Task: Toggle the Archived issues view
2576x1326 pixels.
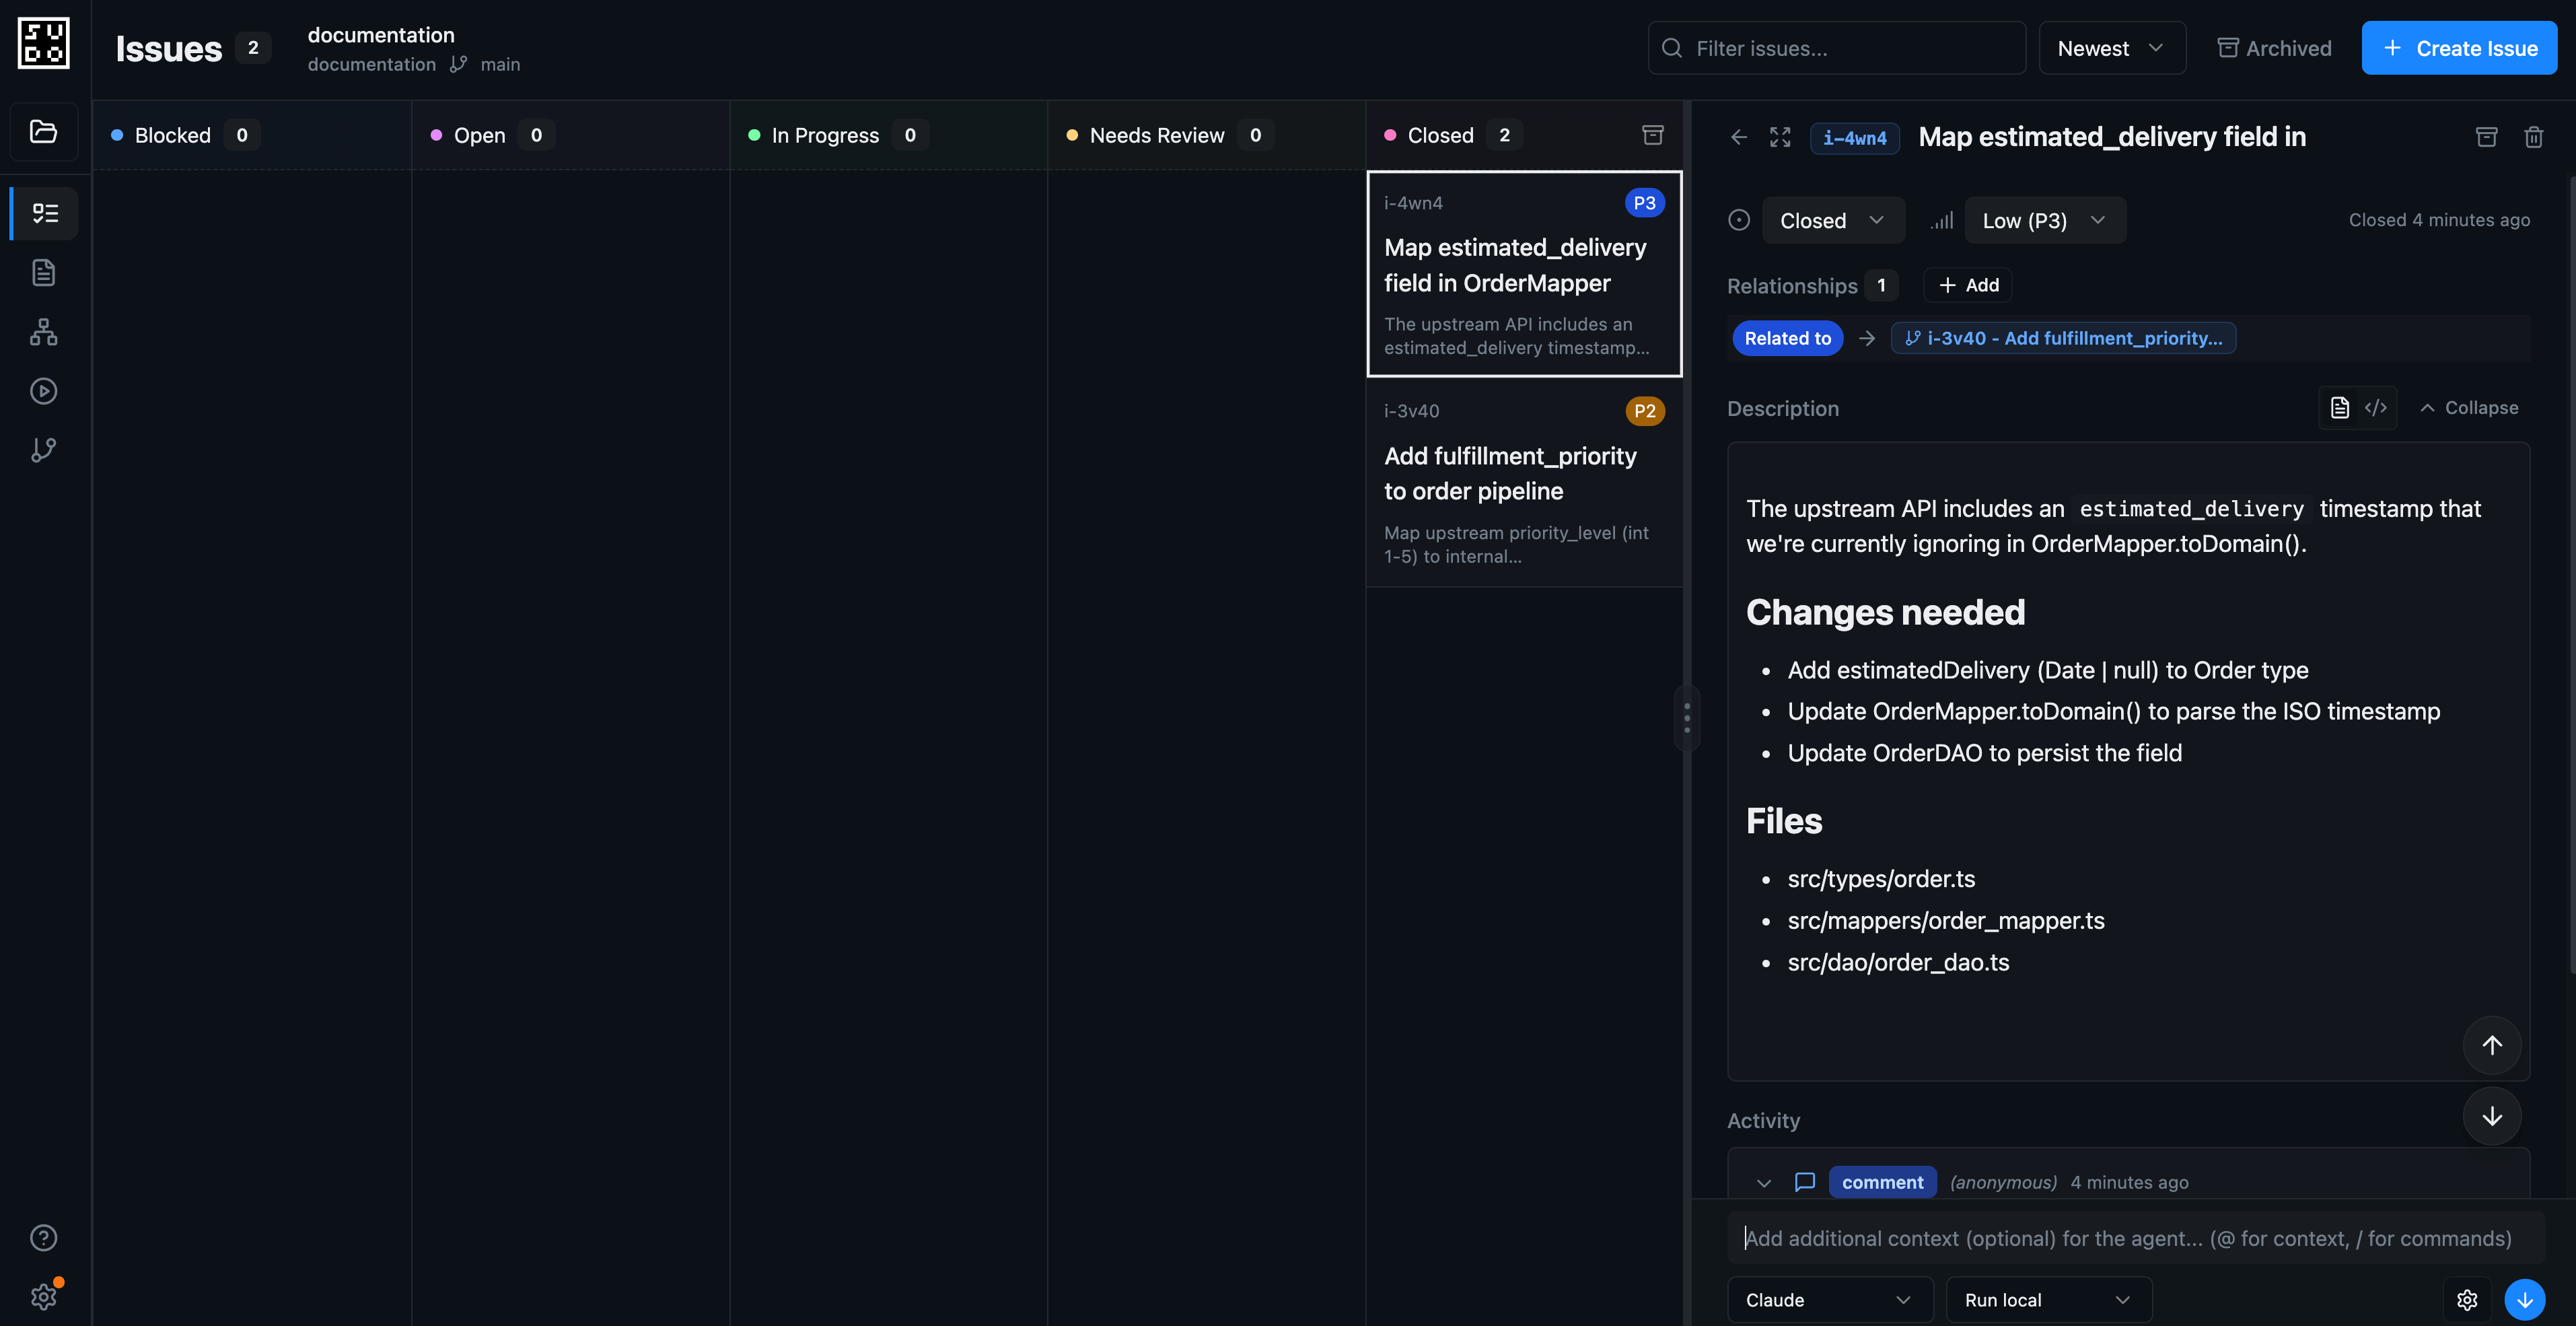Action: [2274, 48]
